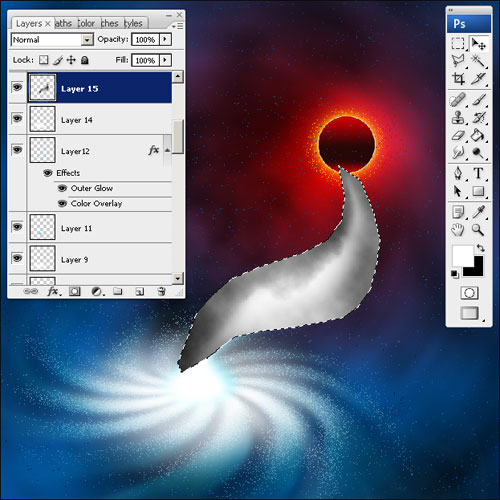
Task: Select the Crop tool
Action: coord(458,79)
